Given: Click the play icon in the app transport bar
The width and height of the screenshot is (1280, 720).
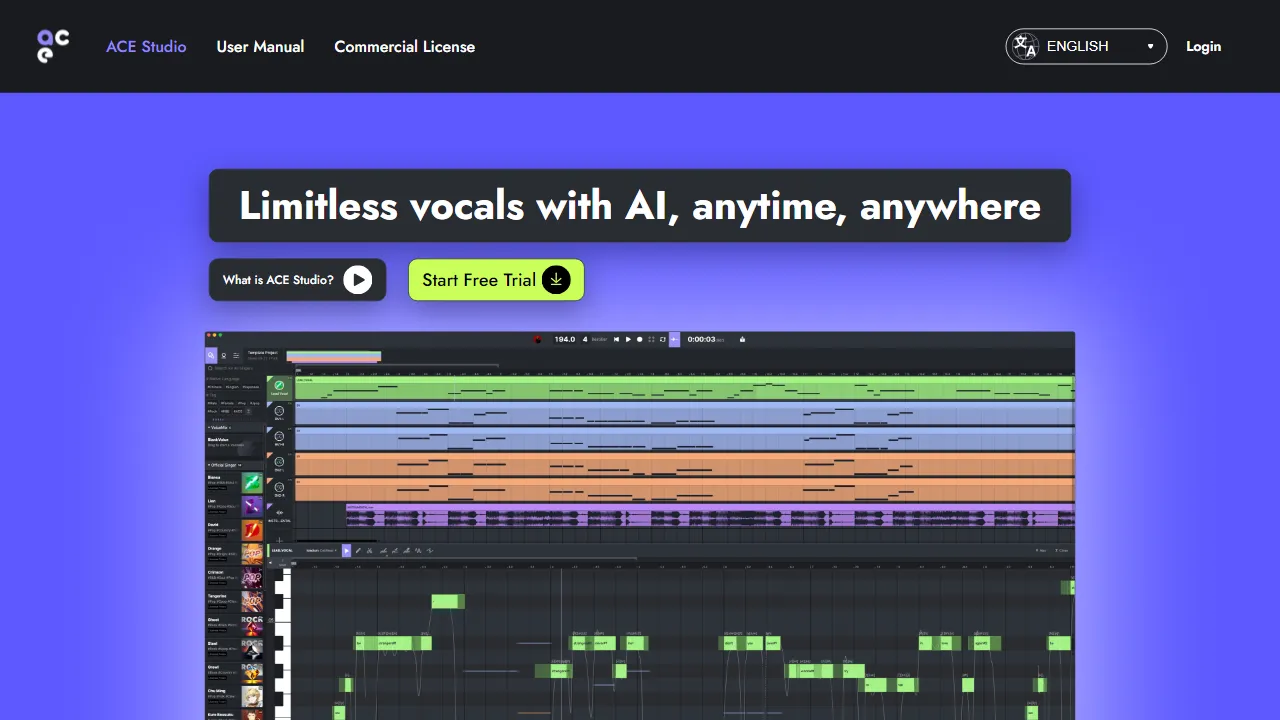Looking at the screenshot, I should coord(628,340).
